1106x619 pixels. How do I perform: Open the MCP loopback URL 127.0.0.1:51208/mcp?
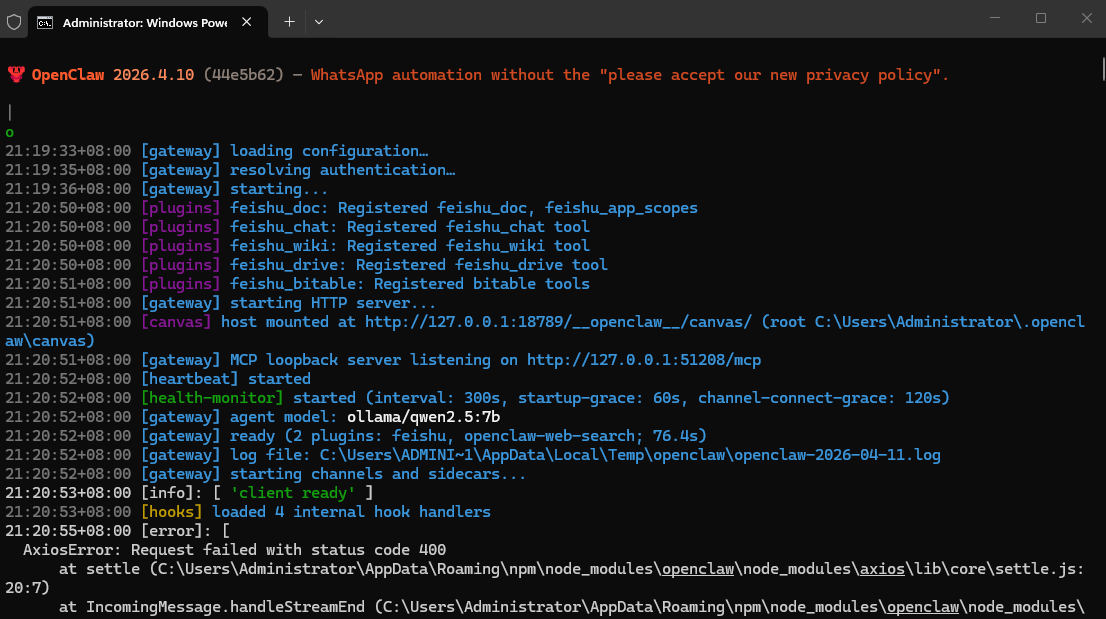(x=644, y=360)
